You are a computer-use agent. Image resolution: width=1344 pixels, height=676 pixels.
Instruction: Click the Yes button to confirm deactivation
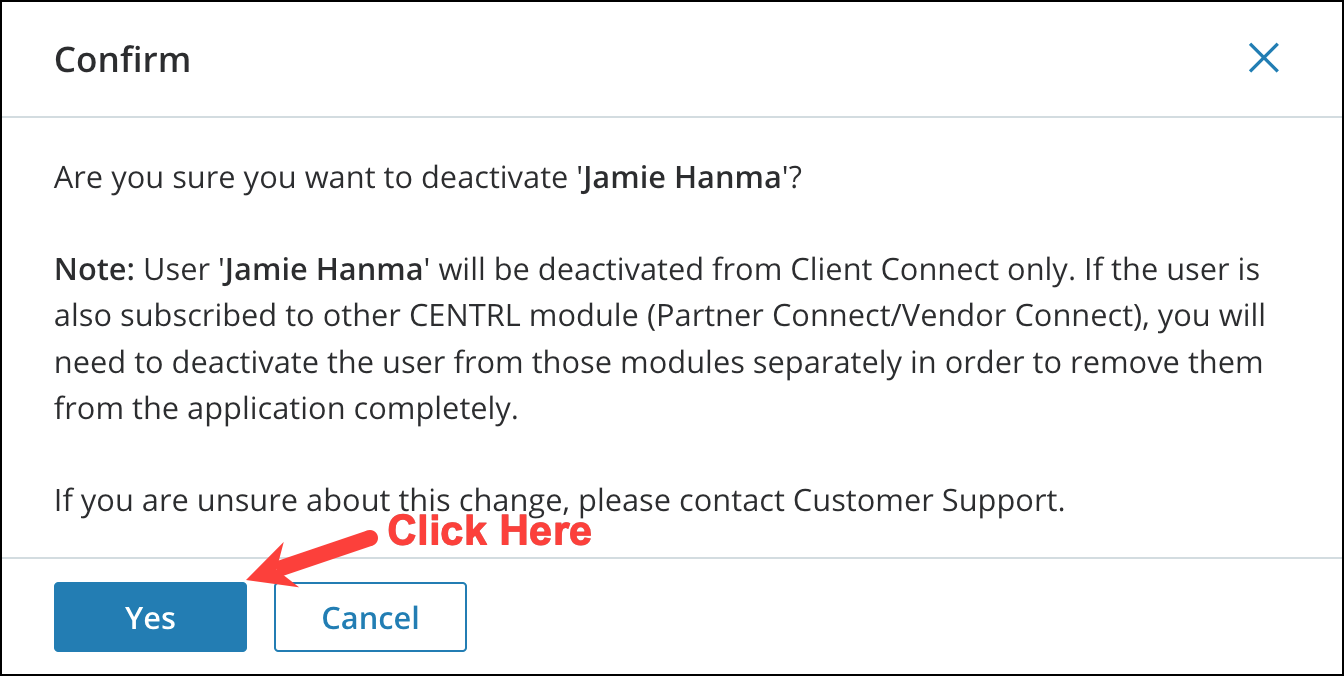150,617
